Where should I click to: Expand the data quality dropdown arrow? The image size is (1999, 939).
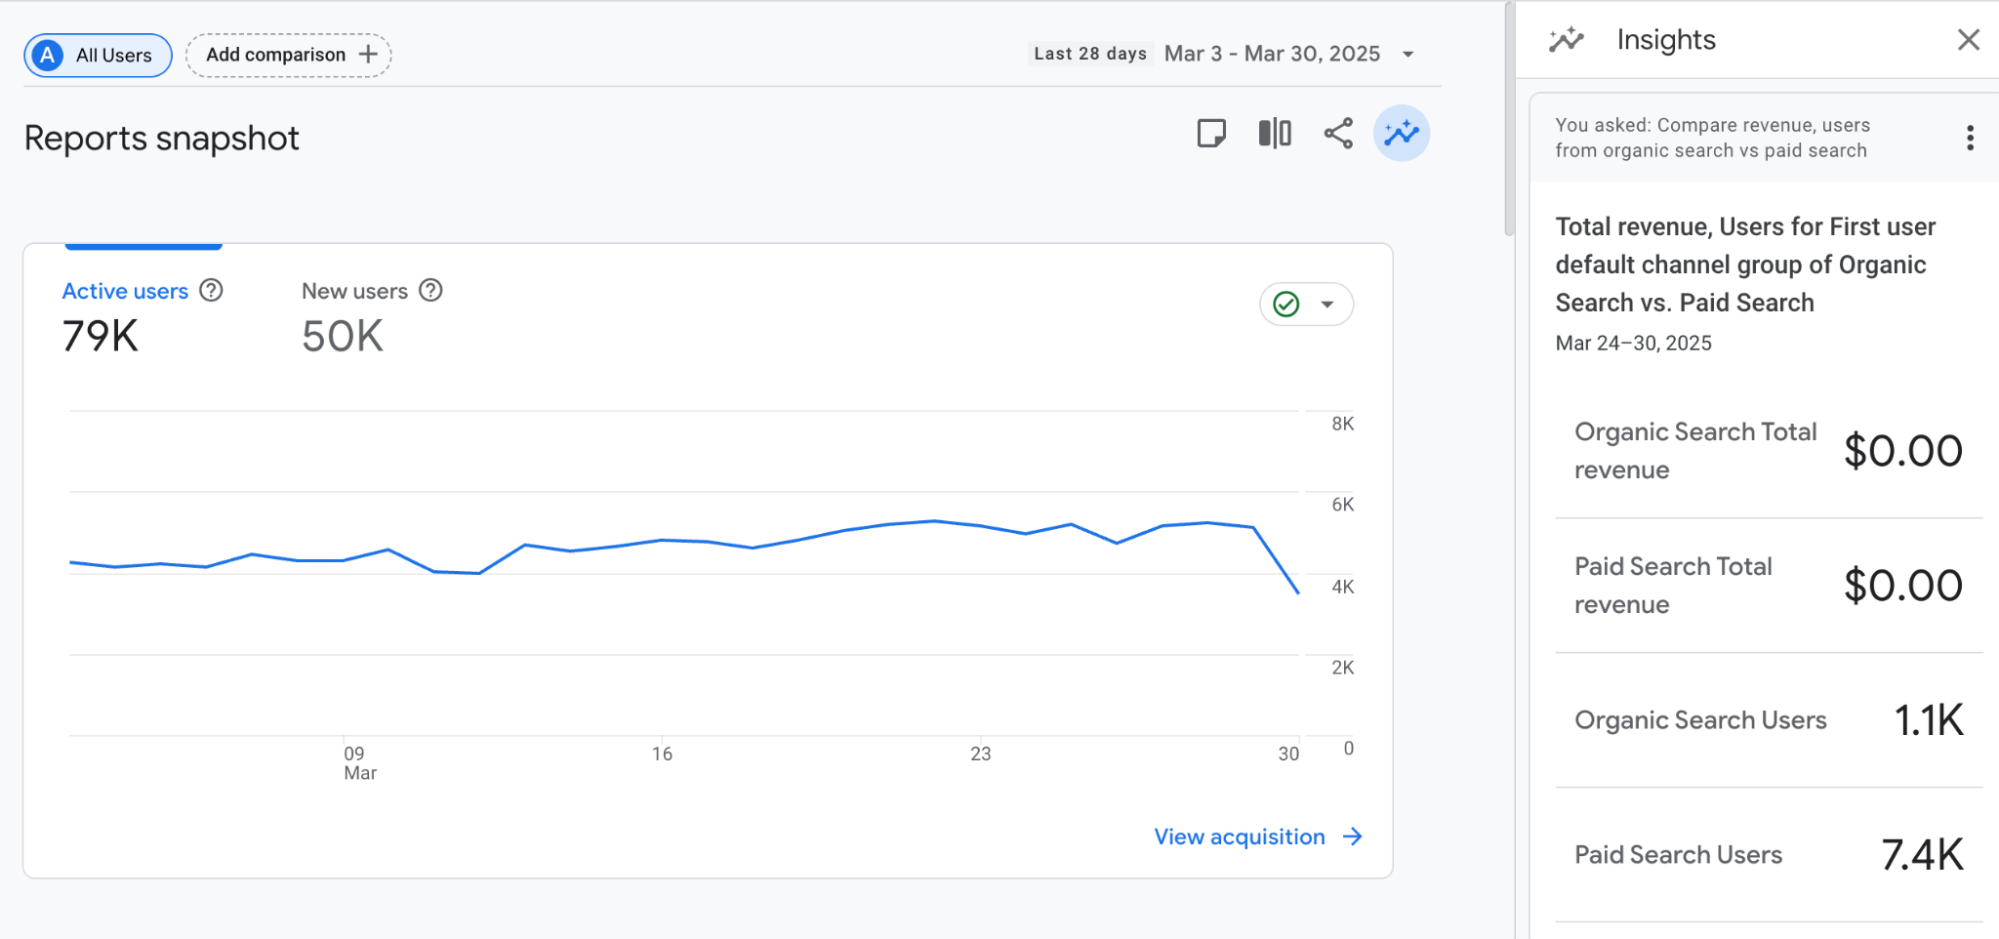(1327, 304)
